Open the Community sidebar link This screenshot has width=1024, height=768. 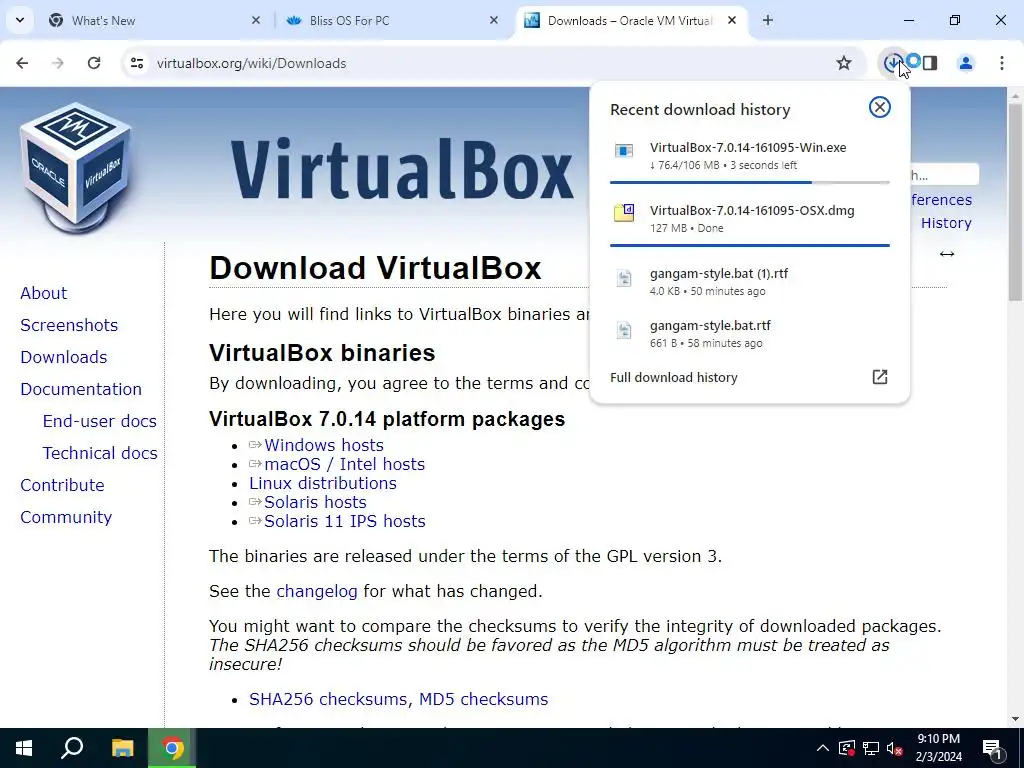(66, 517)
